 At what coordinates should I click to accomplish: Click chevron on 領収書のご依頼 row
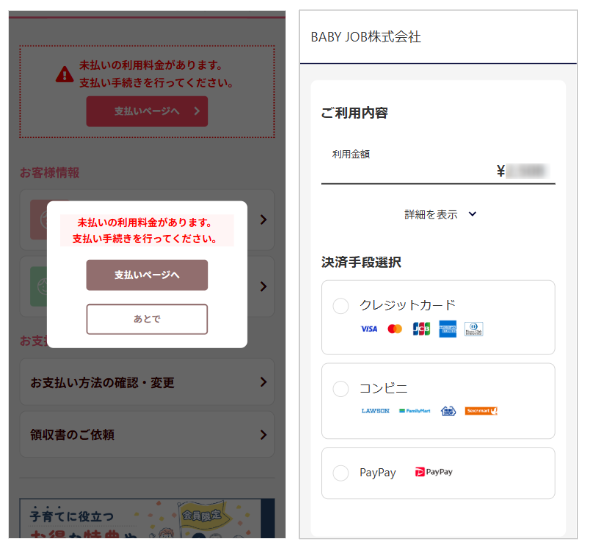coord(263,435)
